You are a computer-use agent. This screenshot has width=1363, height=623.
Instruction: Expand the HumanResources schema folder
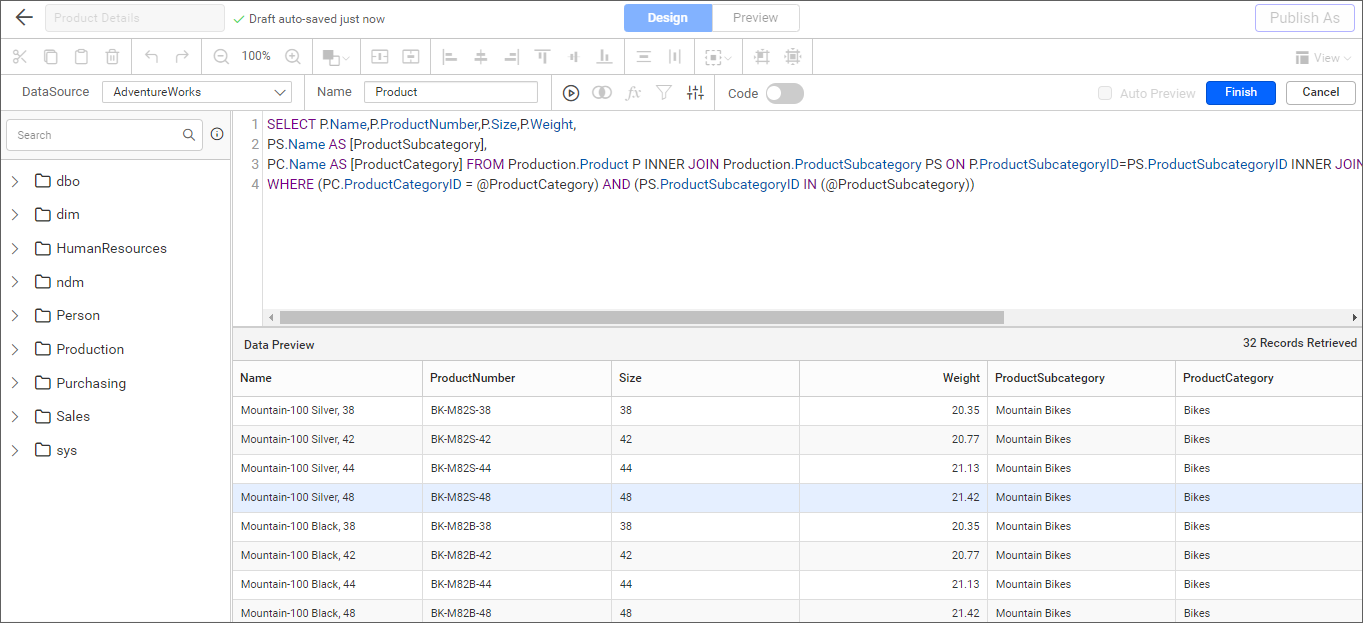coord(15,248)
